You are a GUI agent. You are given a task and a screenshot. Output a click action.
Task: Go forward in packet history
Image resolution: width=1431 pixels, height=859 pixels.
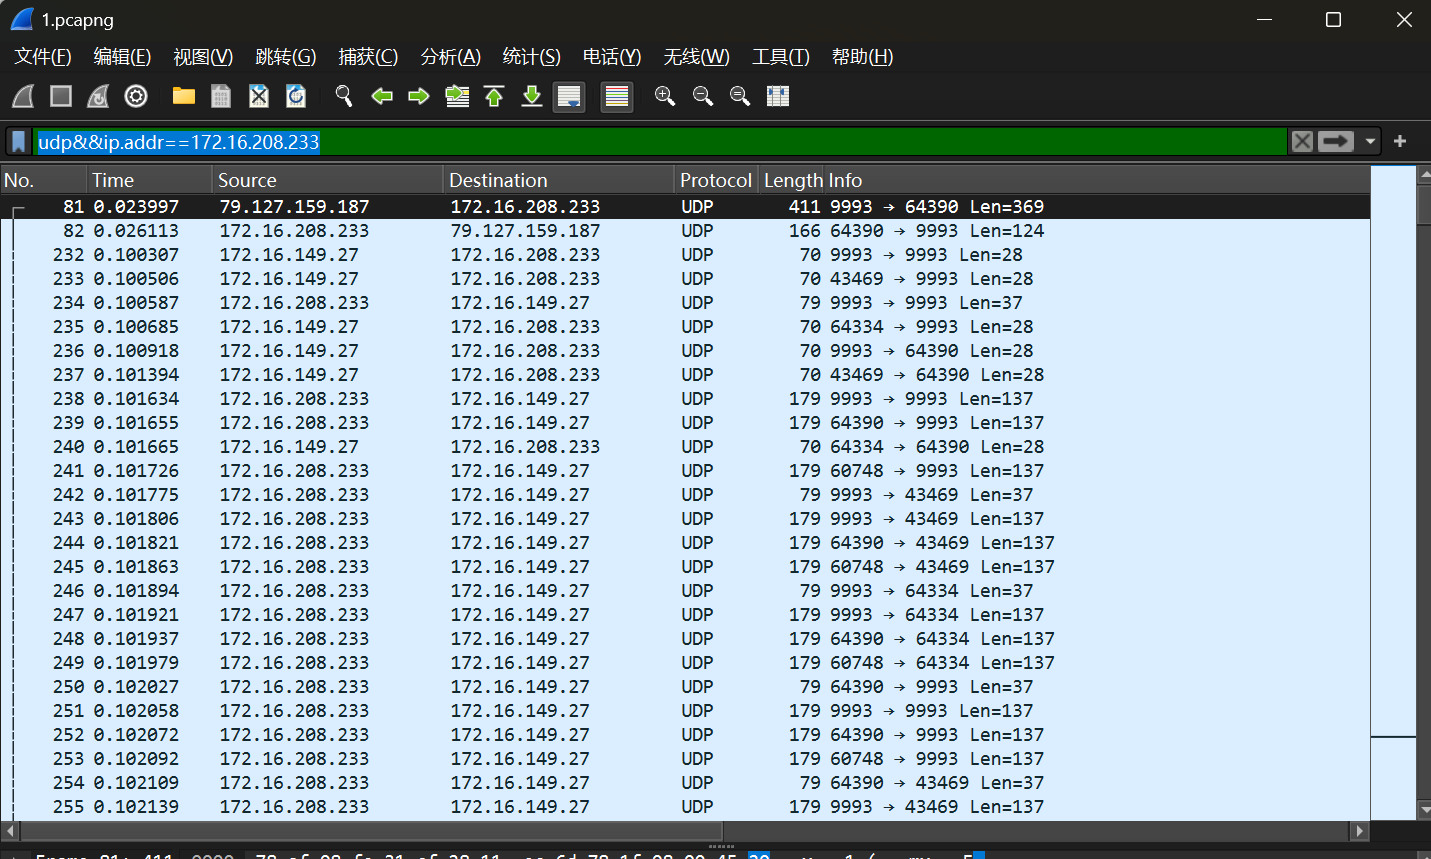click(419, 96)
